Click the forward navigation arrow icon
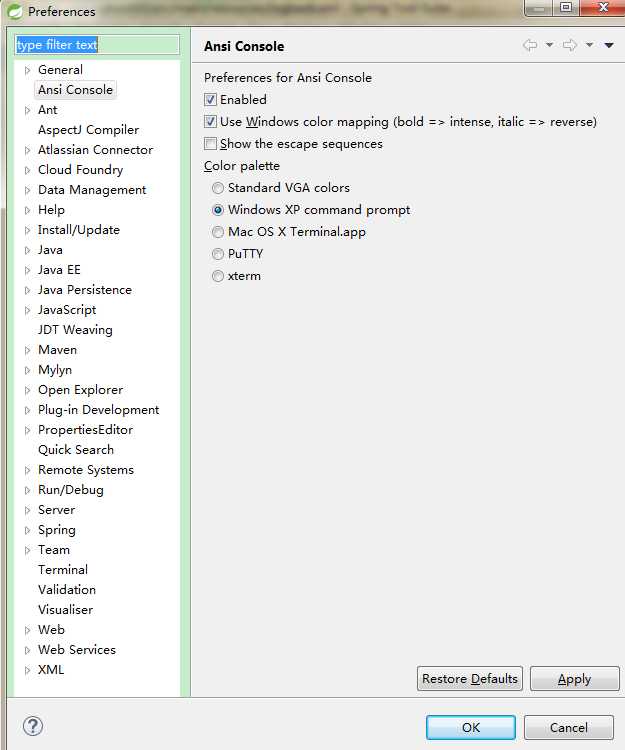This screenshot has width=625, height=750. click(570, 45)
